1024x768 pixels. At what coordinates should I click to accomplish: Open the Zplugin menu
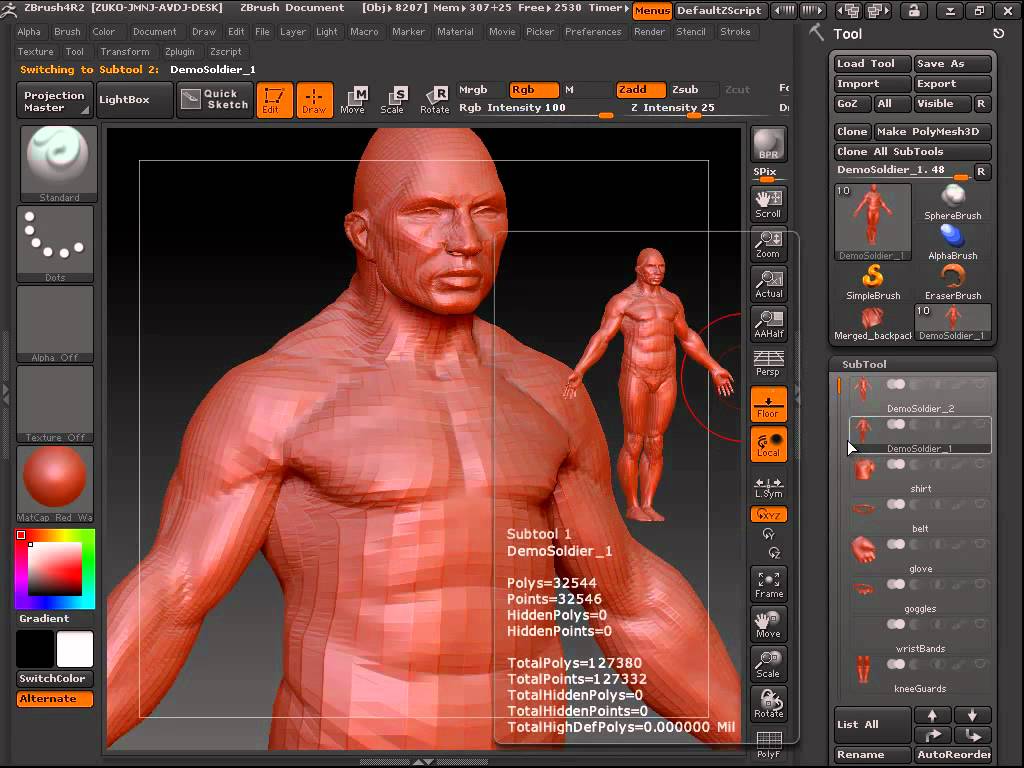180,52
